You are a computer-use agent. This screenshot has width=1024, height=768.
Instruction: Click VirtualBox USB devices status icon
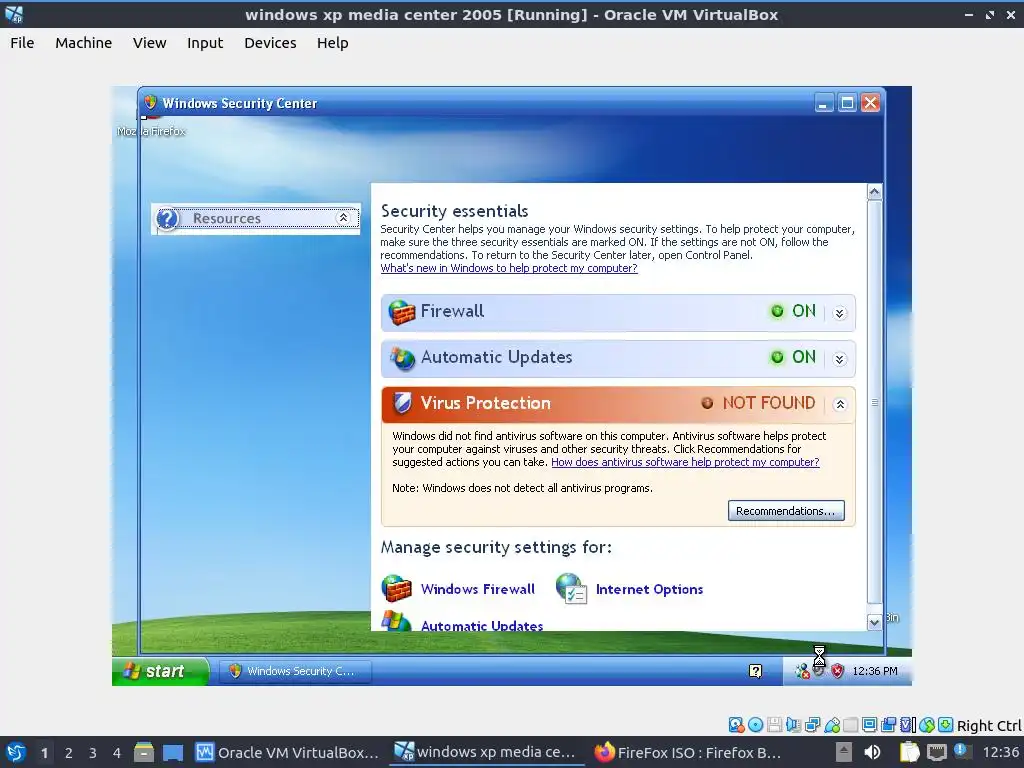coord(832,725)
